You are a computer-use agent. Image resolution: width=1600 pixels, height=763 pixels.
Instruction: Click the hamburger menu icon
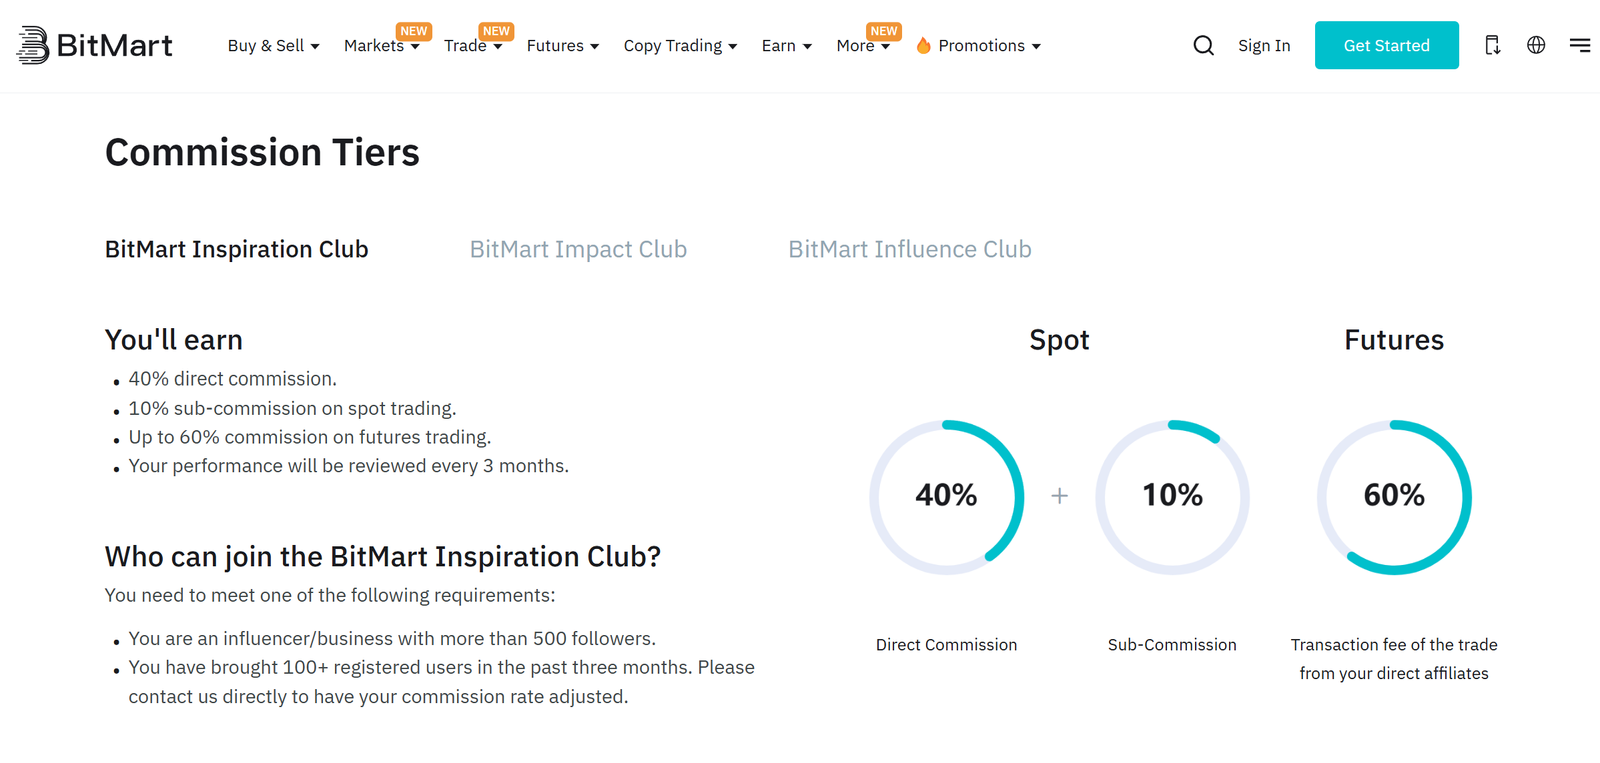tap(1580, 45)
